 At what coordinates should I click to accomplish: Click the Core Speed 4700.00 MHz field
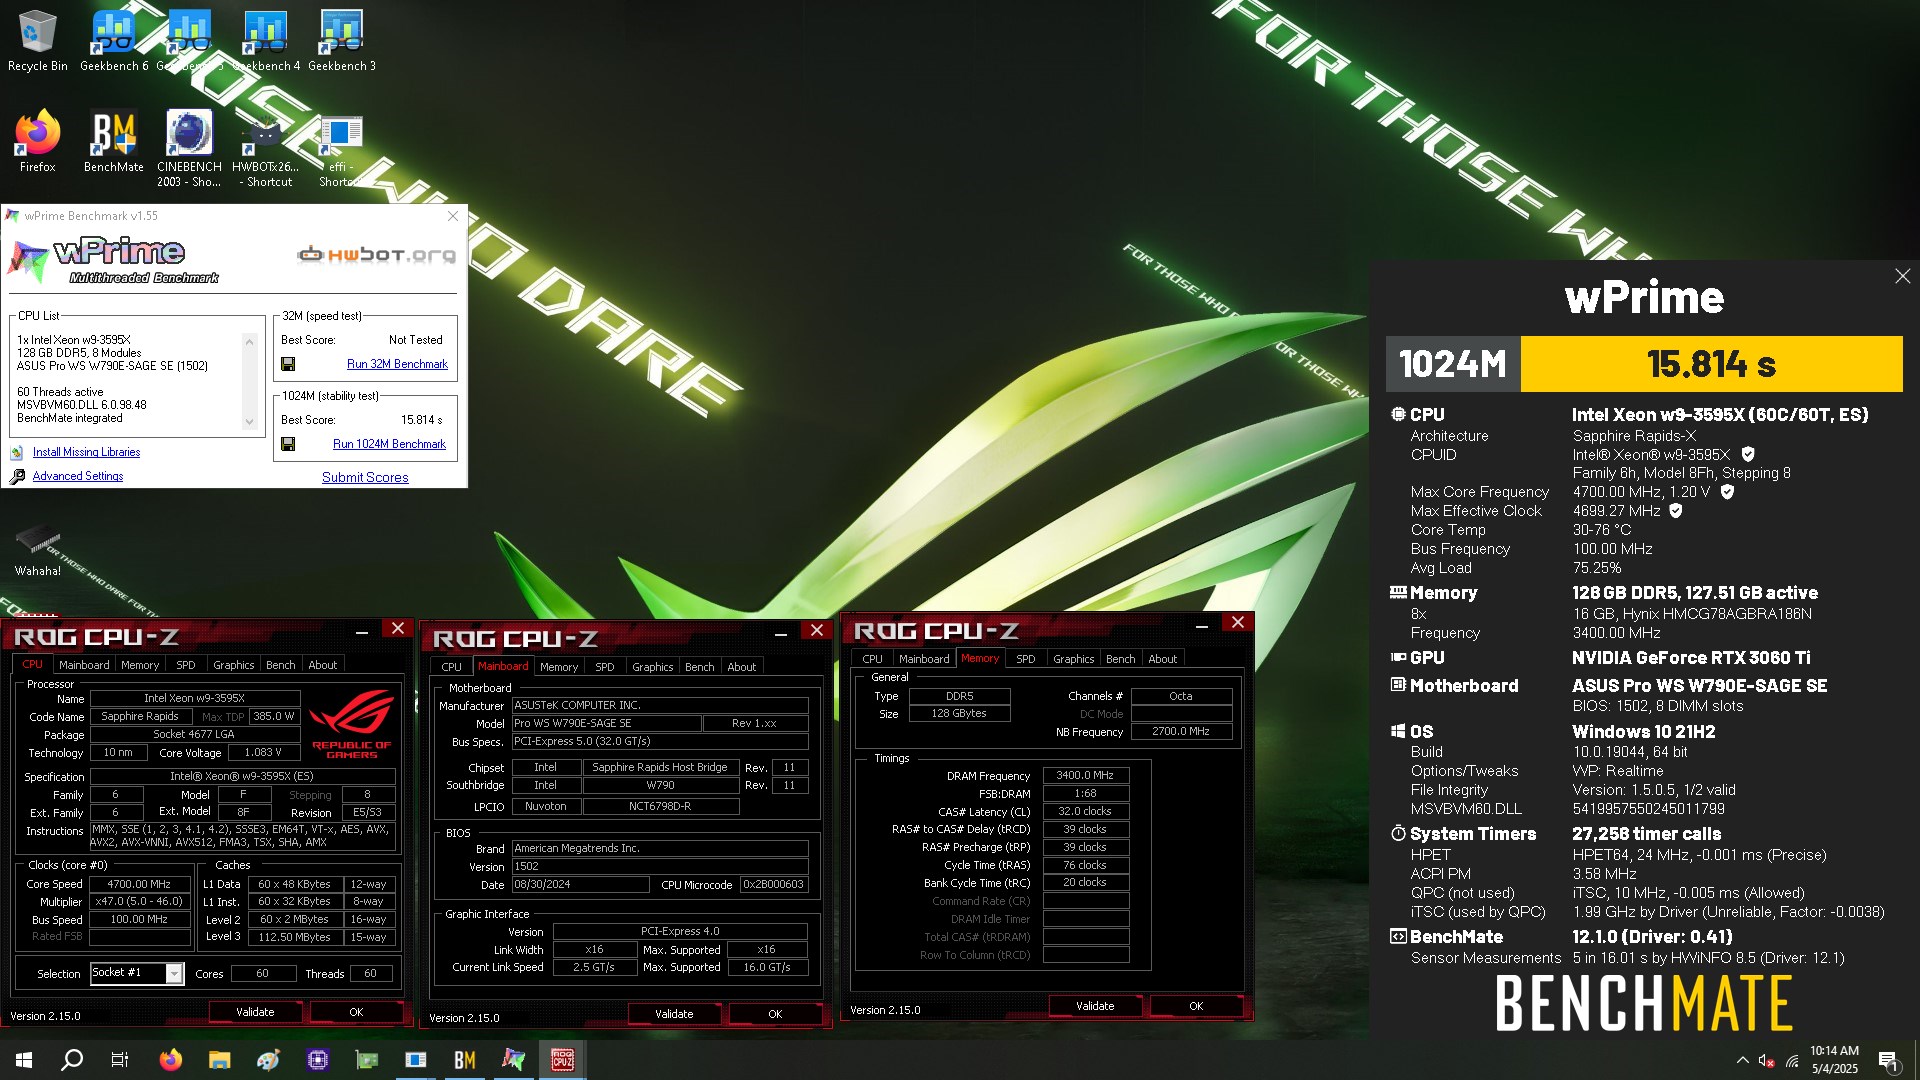point(140,884)
